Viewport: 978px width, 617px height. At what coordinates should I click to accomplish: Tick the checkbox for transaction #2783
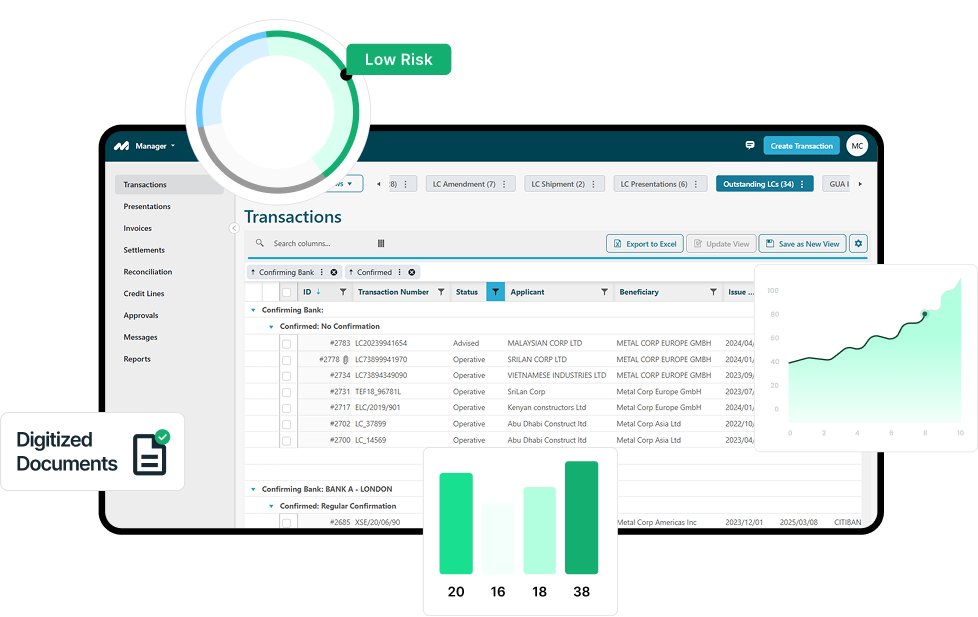point(287,343)
